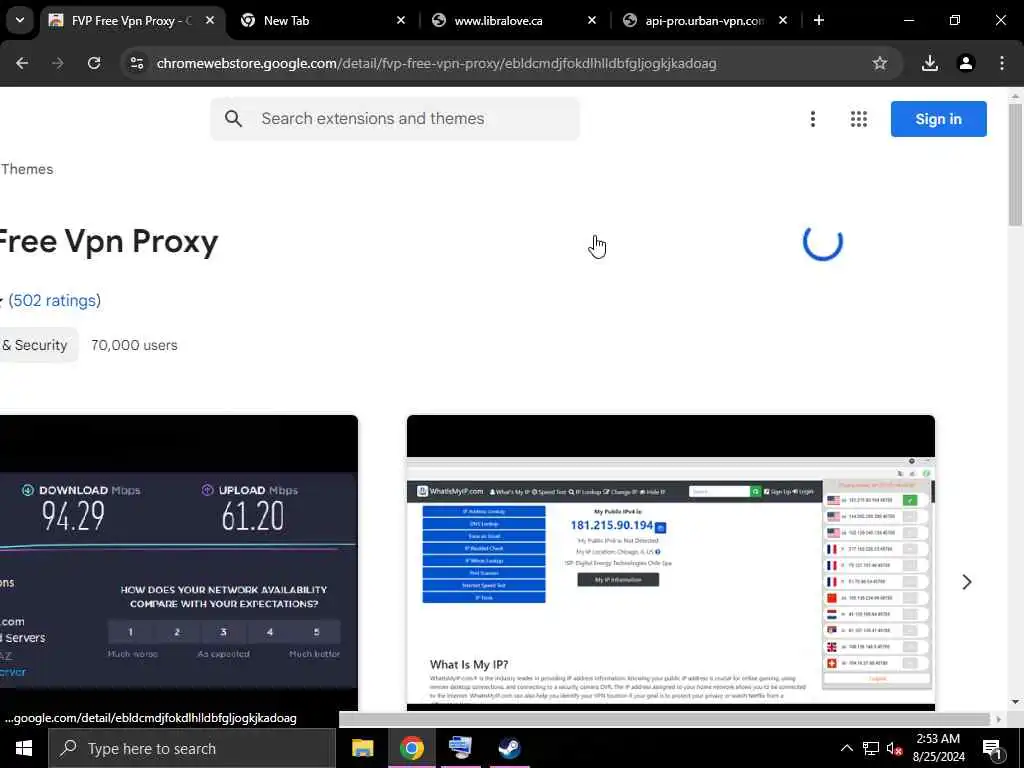Reload the current page
This screenshot has width=1024, height=768.
coord(94,63)
